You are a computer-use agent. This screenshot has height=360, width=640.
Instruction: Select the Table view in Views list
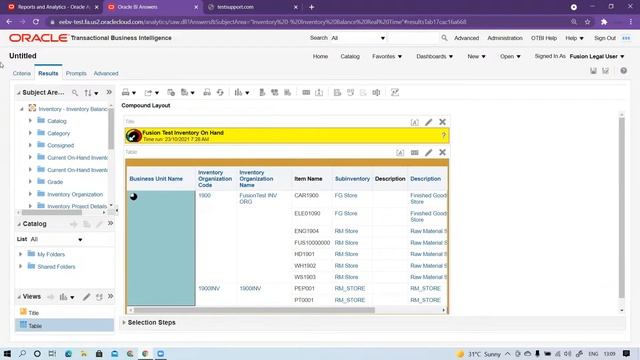(x=64, y=325)
